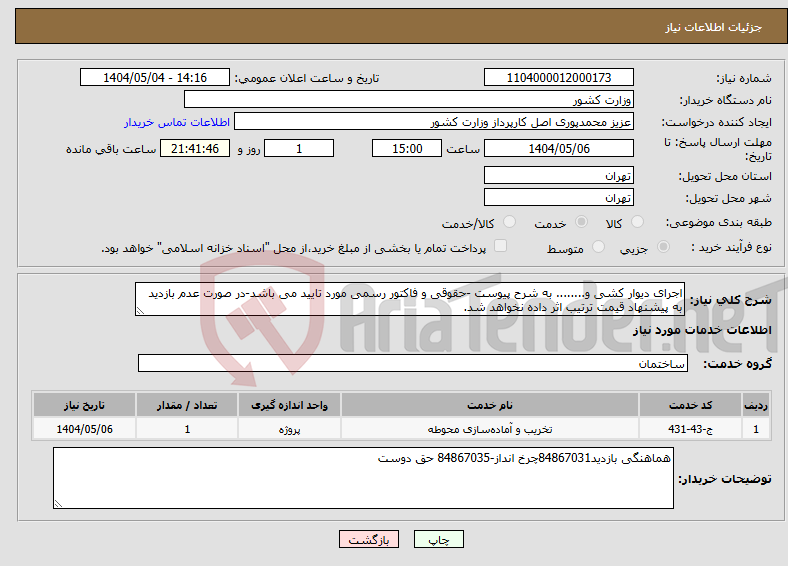Click the تاریخ نیاز column header
The width and height of the screenshot is (788, 566).
(x=84, y=405)
